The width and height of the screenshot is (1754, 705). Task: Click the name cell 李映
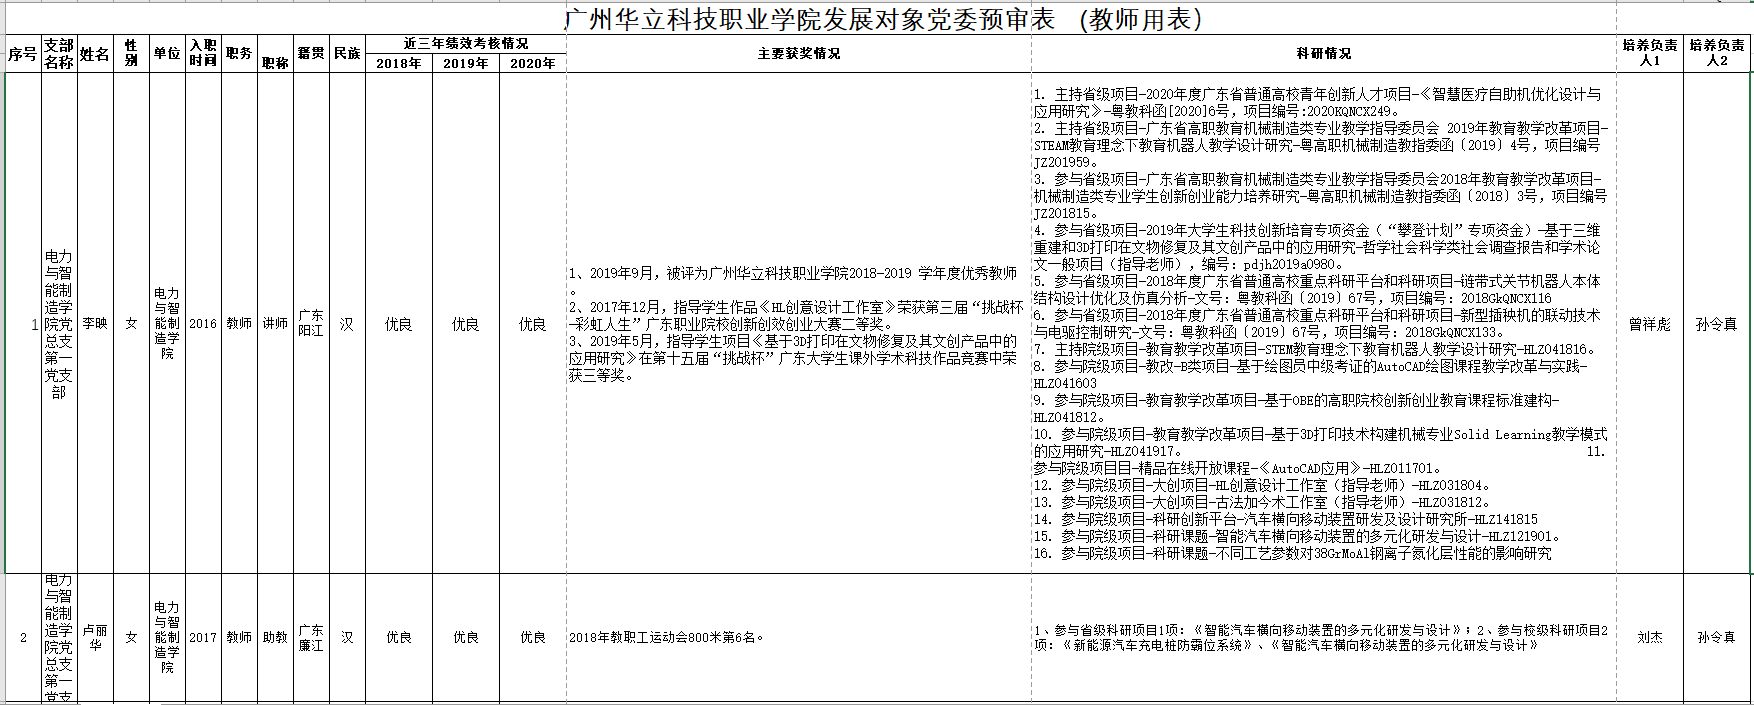[x=95, y=324]
